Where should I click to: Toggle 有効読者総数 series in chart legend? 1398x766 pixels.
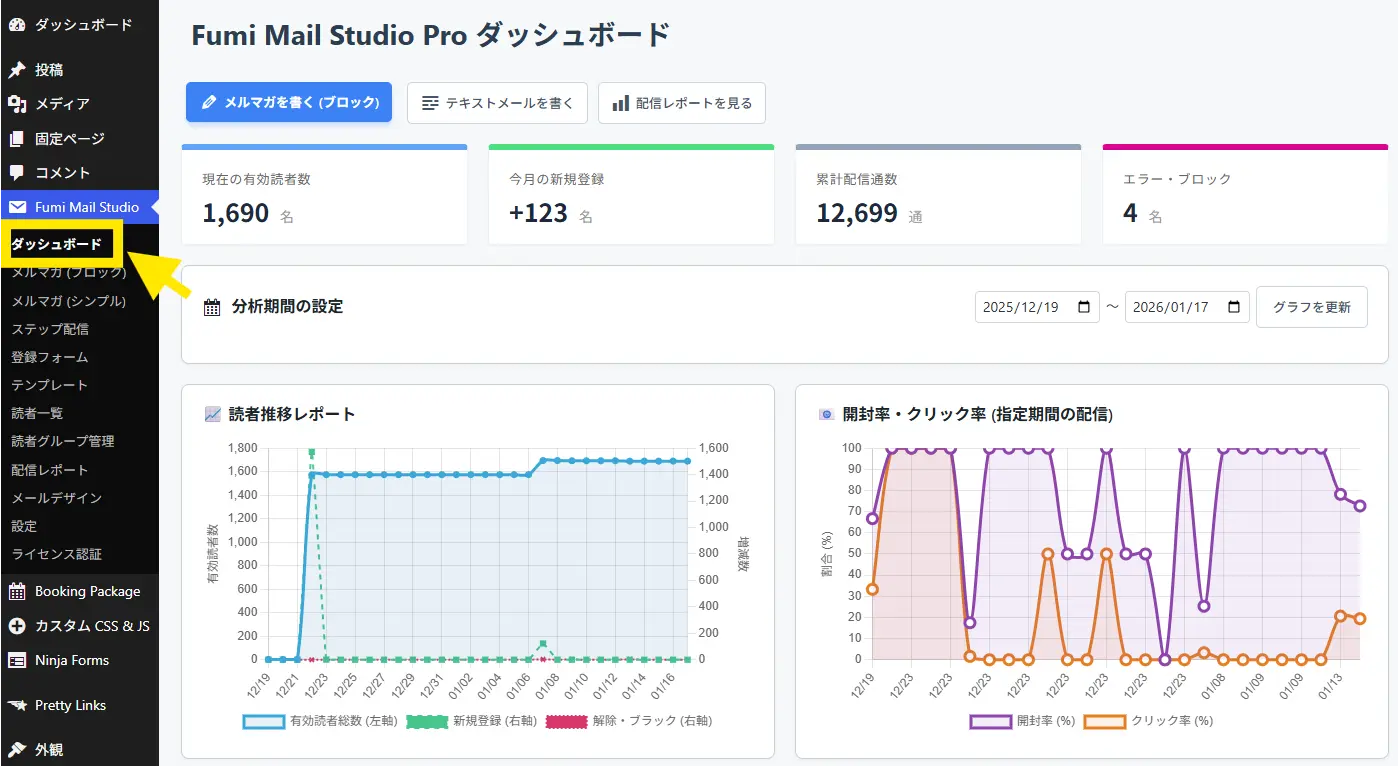(x=264, y=721)
